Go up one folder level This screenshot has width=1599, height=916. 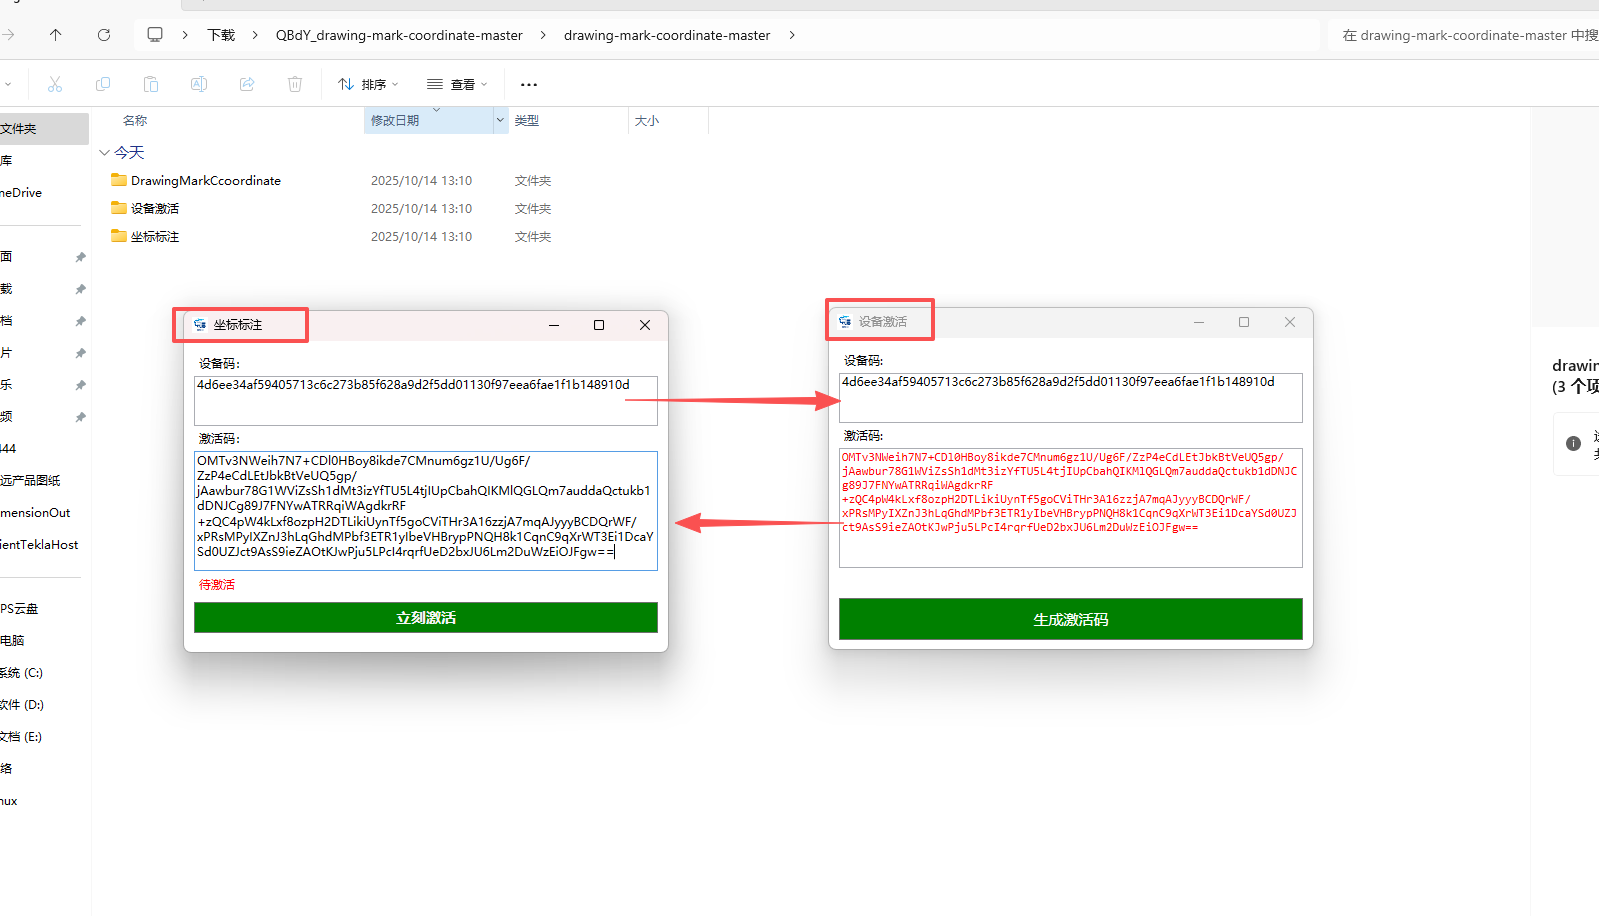tap(55, 35)
